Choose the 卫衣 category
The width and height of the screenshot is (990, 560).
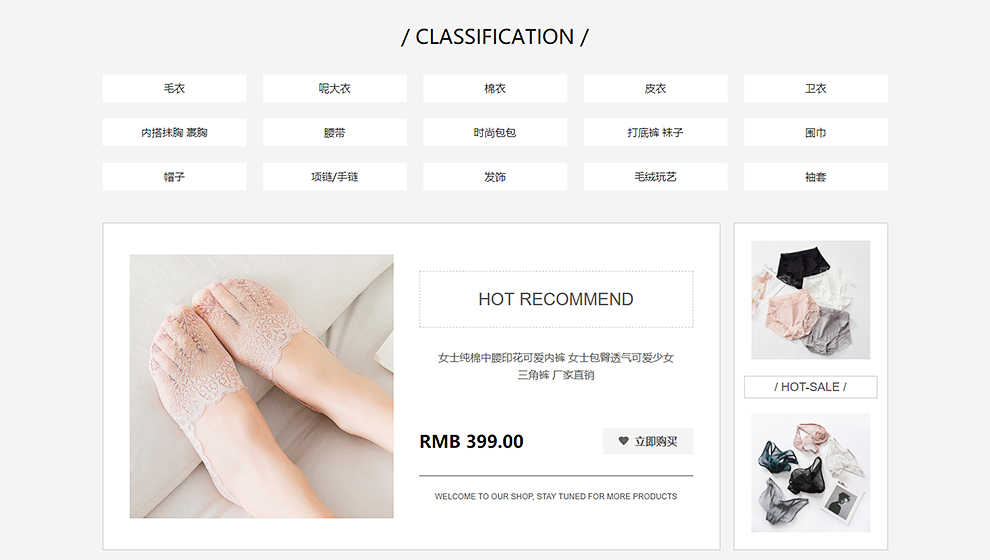click(x=816, y=88)
